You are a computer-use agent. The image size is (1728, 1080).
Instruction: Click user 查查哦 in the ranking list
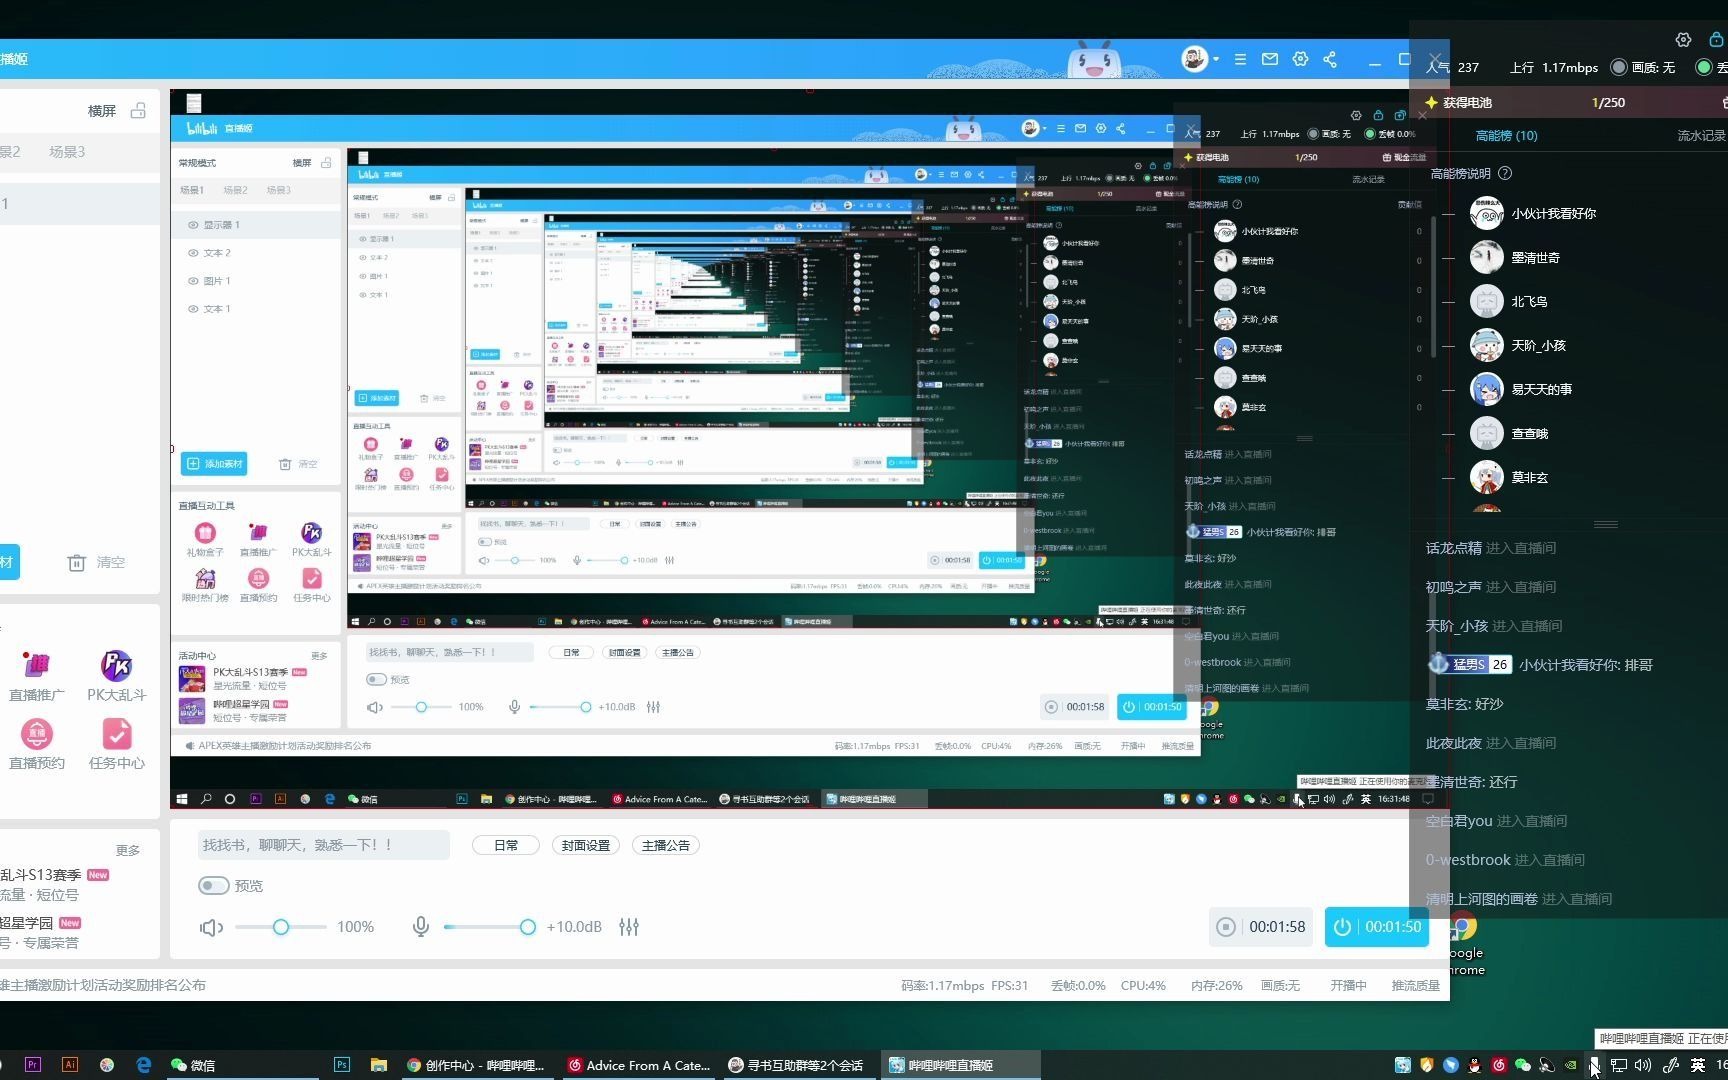(1529, 434)
